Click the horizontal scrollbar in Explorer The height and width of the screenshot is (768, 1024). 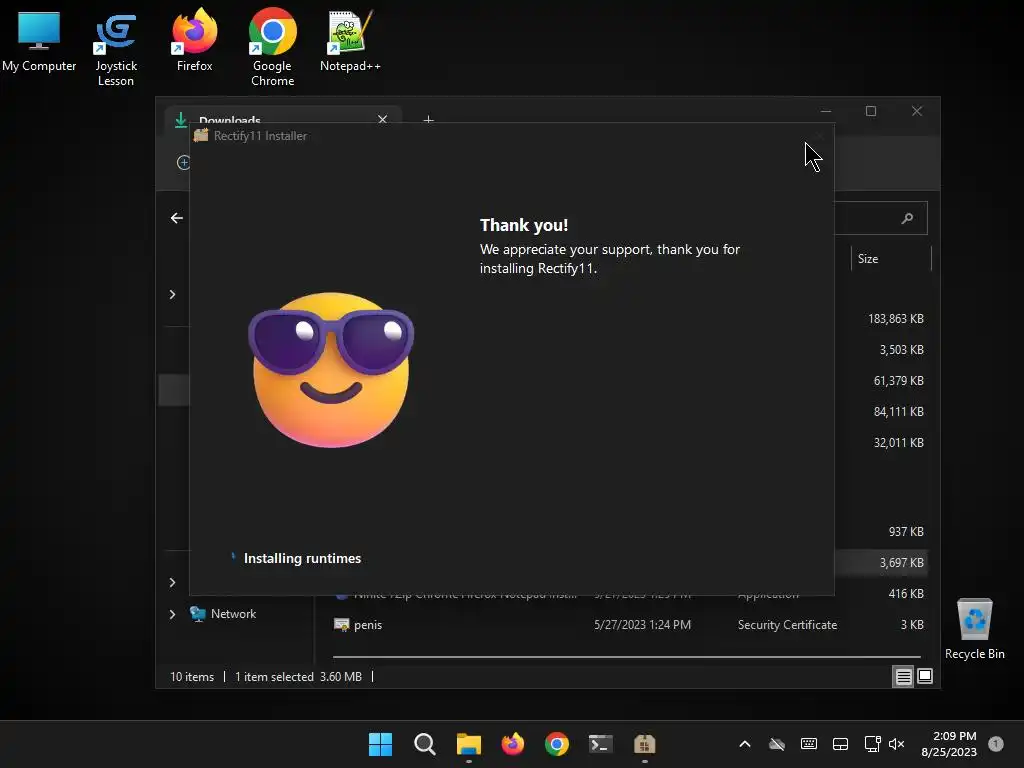pos(626,656)
